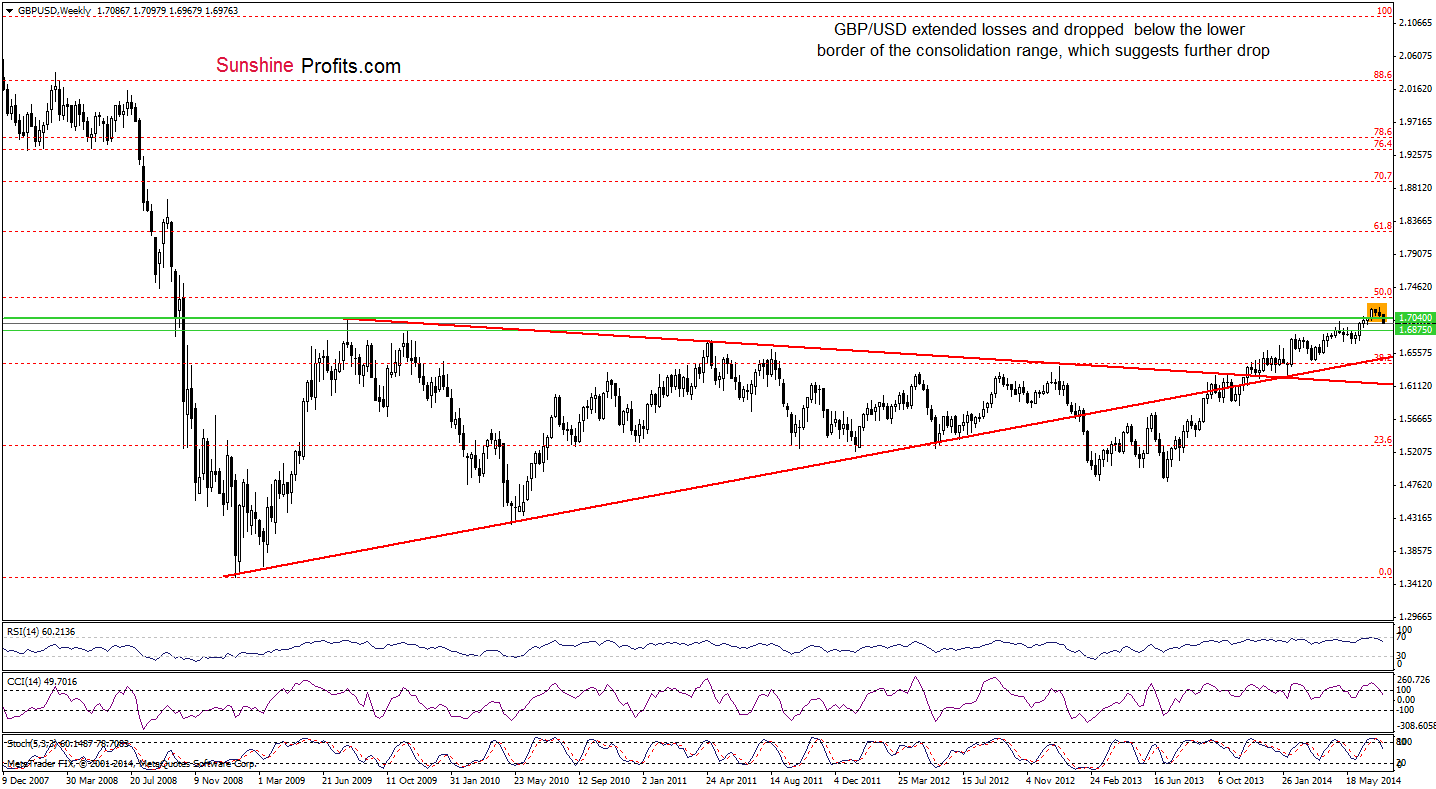Screen dimensions: 1436x789
Task: Click the 78.6 Fibonacci level label
Action: 1382,131
